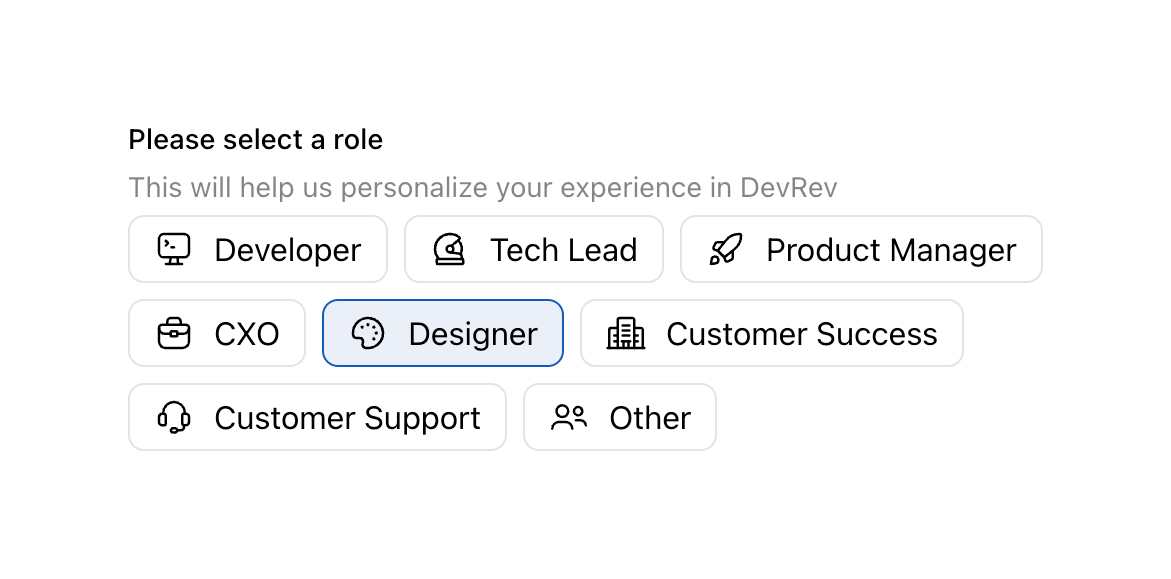Click the headset icon for Customer Support

[174, 417]
